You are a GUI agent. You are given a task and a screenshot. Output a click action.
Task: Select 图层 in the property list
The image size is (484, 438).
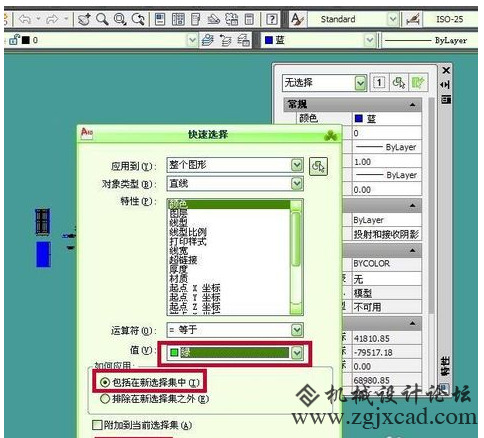179,213
